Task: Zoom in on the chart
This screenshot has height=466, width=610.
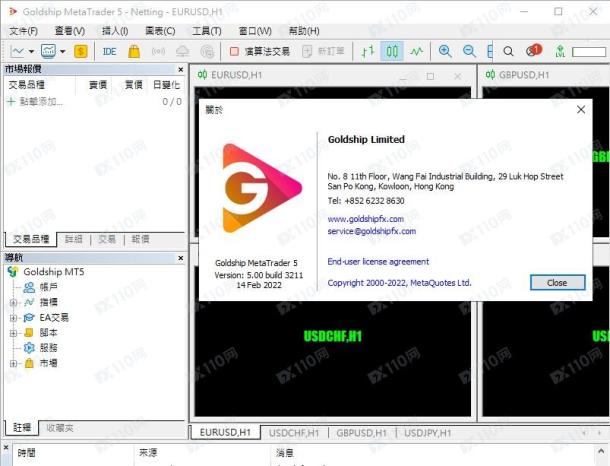Action: (x=445, y=51)
